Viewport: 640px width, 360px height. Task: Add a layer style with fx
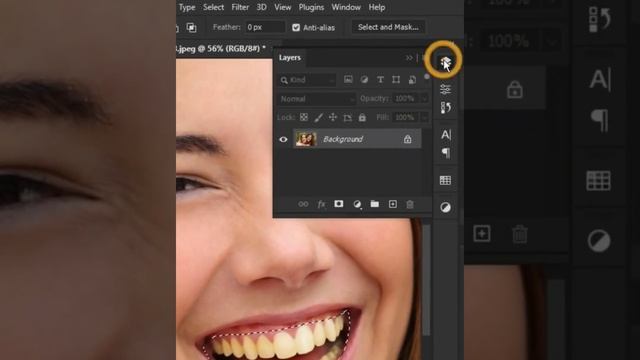click(321, 204)
